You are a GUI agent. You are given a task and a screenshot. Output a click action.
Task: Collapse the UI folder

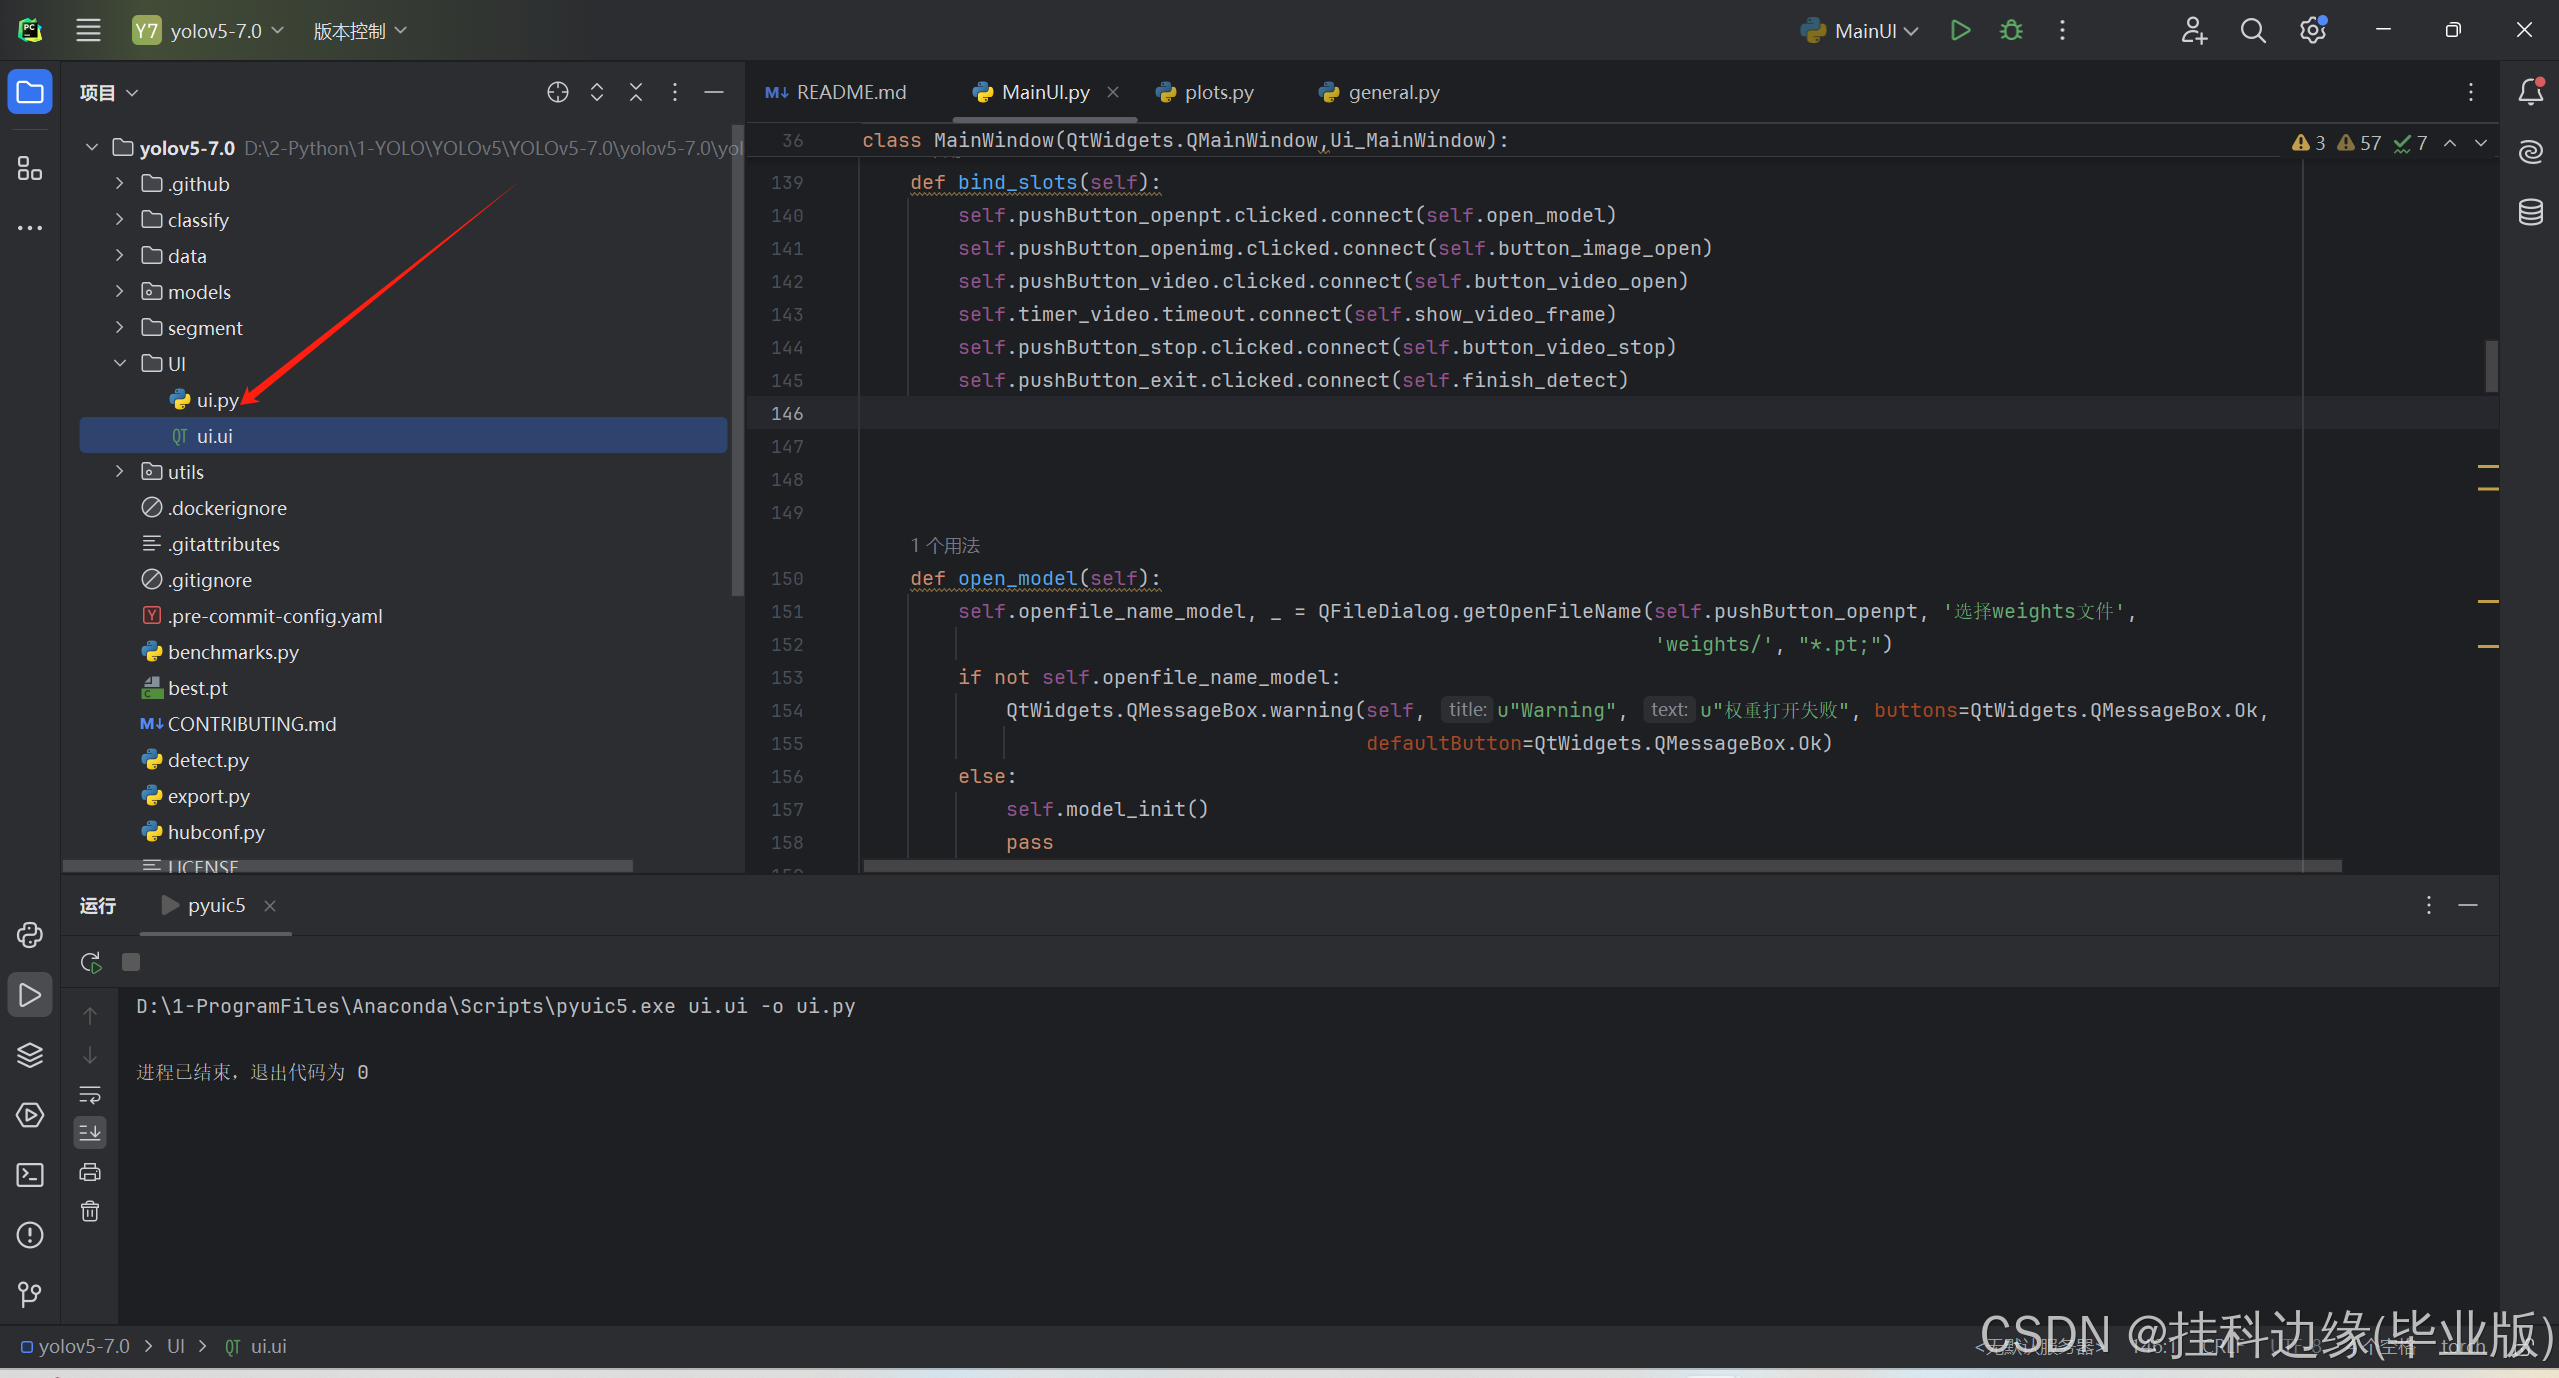[120, 364]
